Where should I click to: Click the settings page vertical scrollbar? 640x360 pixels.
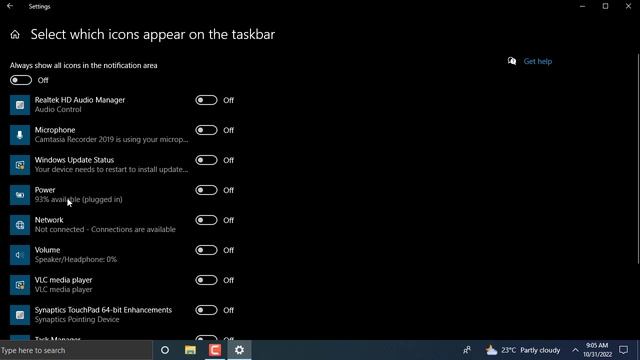(x=638, y=159)
